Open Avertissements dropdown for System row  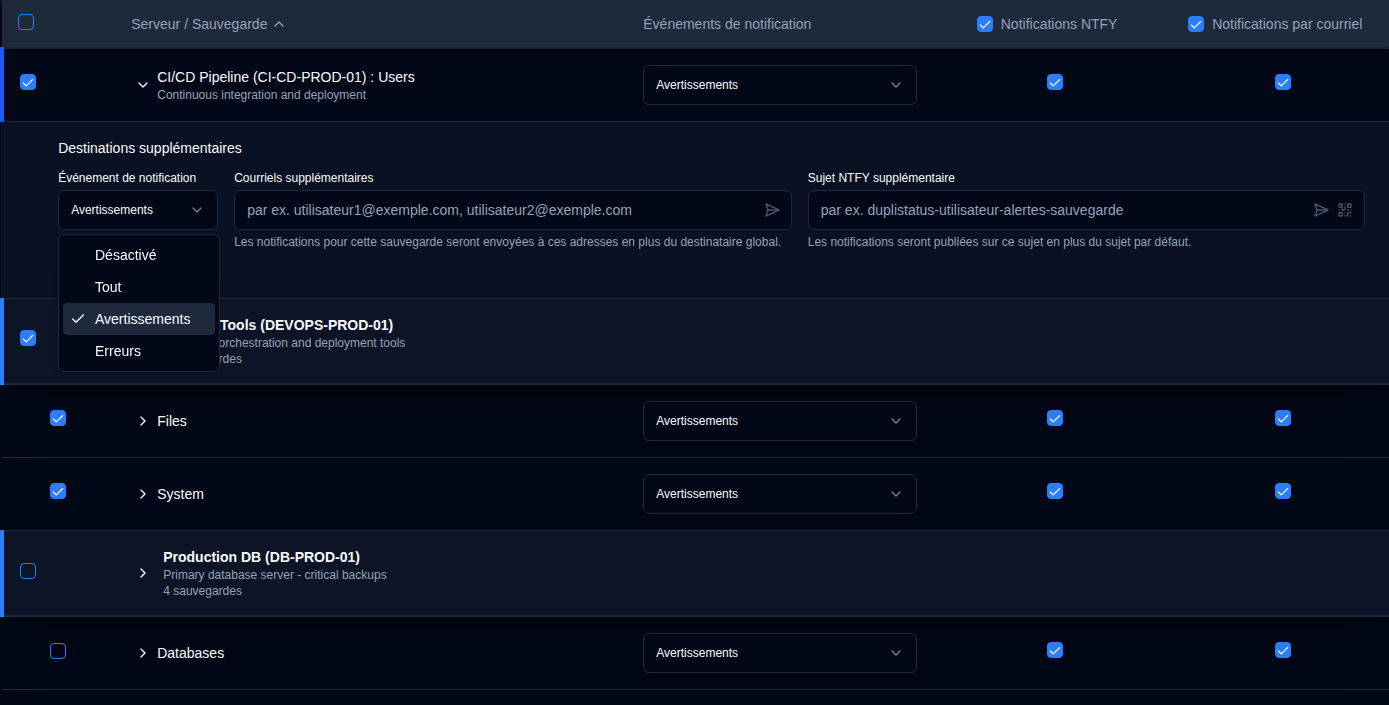click(780, 494)
